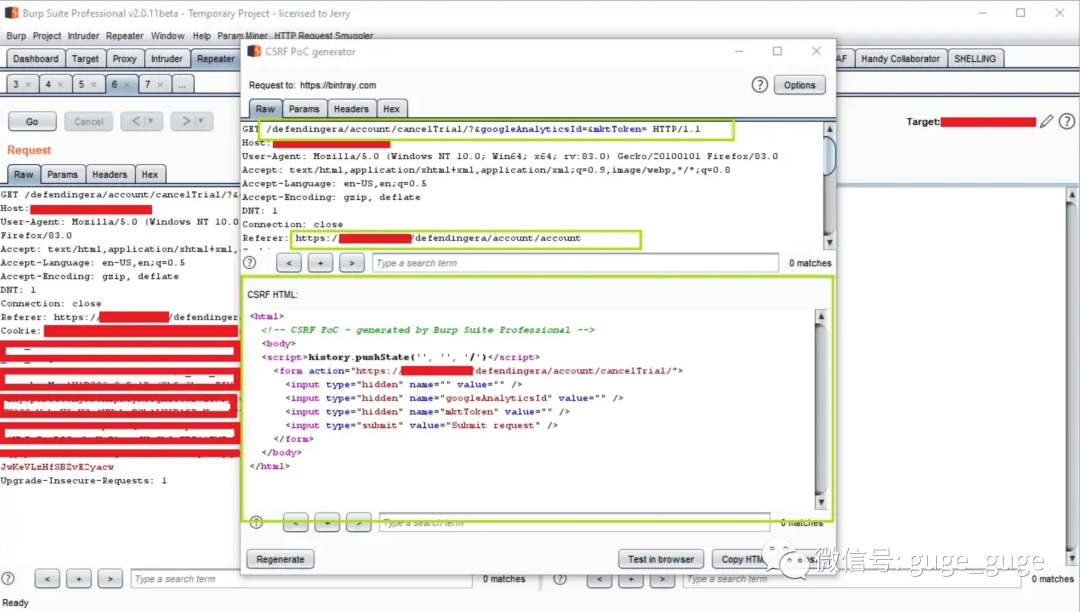The height and width of the screenshot is (612, 1080).
Task: Open the Intruder menu
Action: (x=83, y=36)
